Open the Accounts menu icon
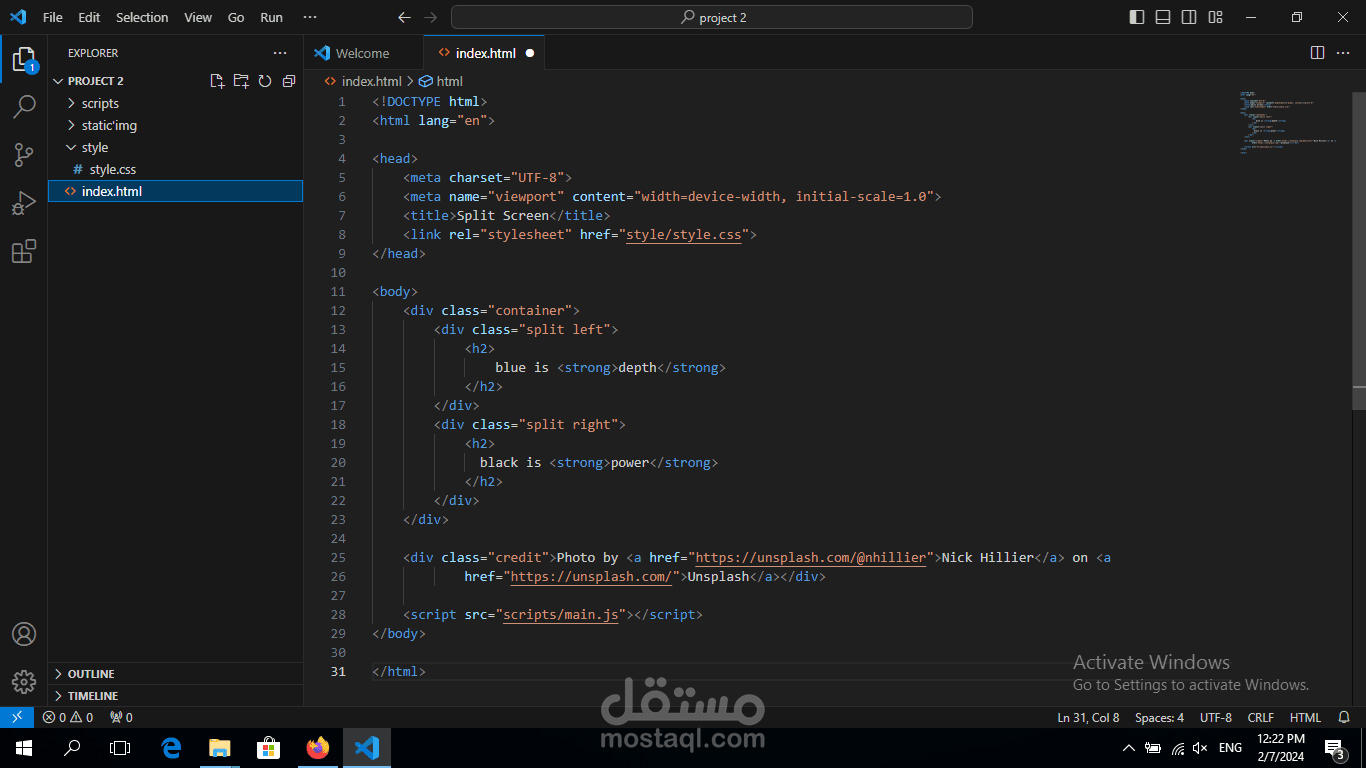This screenshot has width=1366, height=768. (x=24, y=634)
